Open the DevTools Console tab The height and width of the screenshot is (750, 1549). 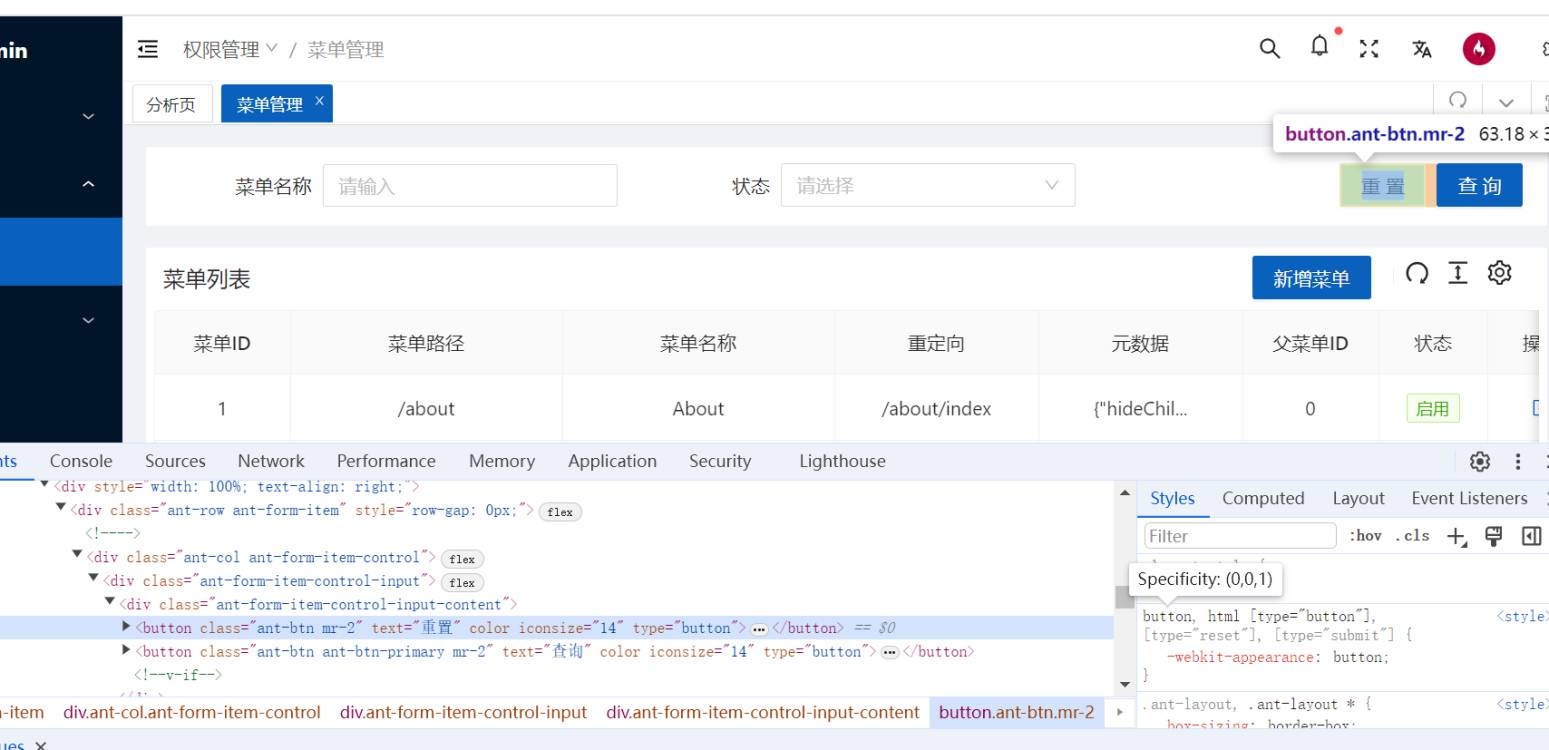[x=81, y=461]
